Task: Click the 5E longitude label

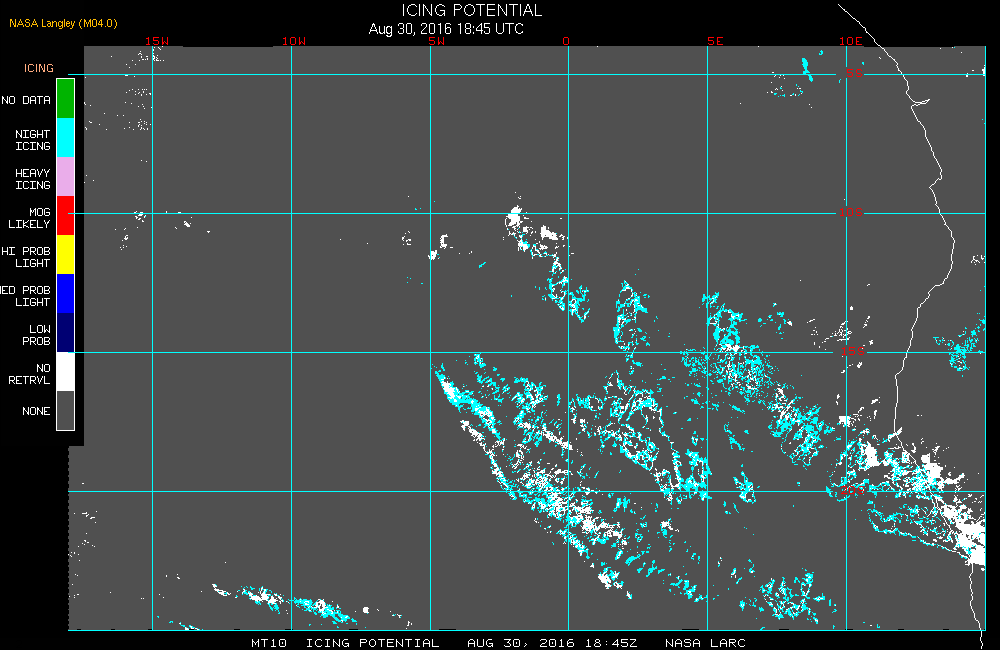Action: pyautogui.click(x=715, y=41)
